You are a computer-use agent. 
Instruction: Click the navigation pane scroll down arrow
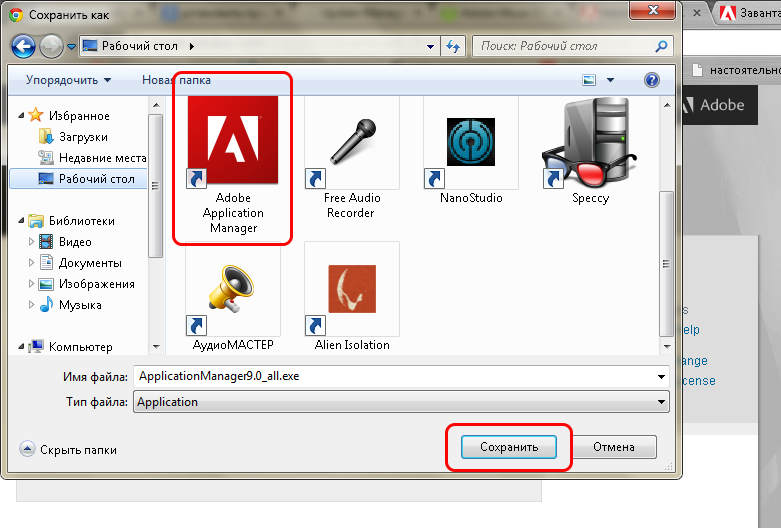(155, 346)
